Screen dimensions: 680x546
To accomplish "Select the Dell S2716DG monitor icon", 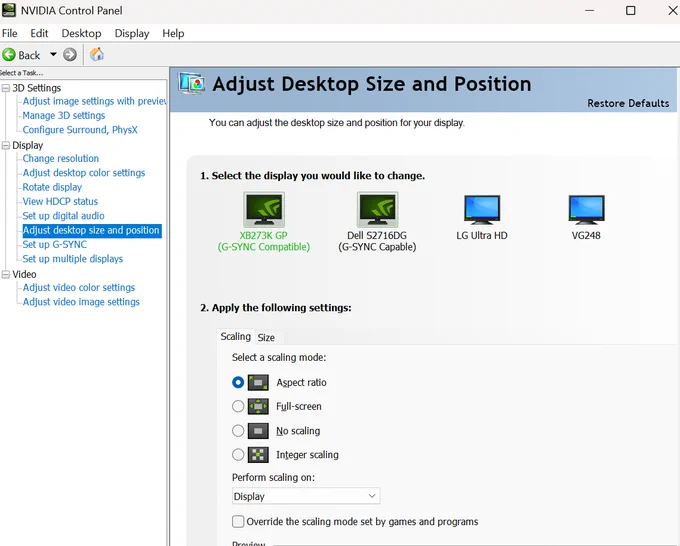I will click(x=377, y=209).
